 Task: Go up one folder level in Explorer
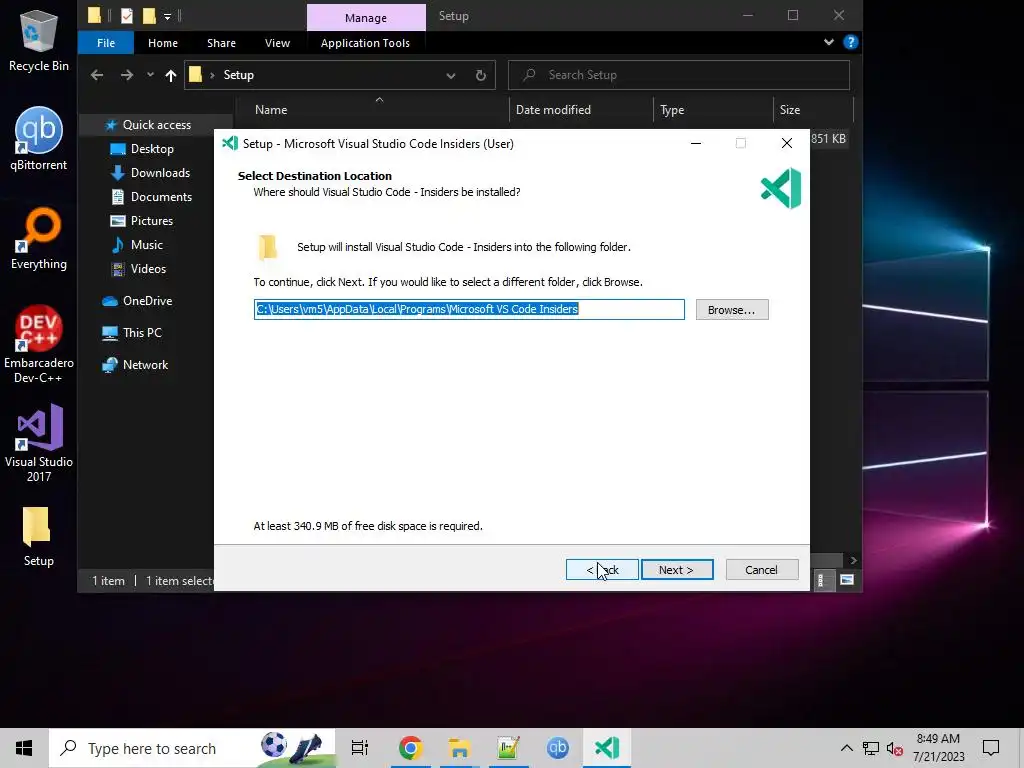(170, 75)
